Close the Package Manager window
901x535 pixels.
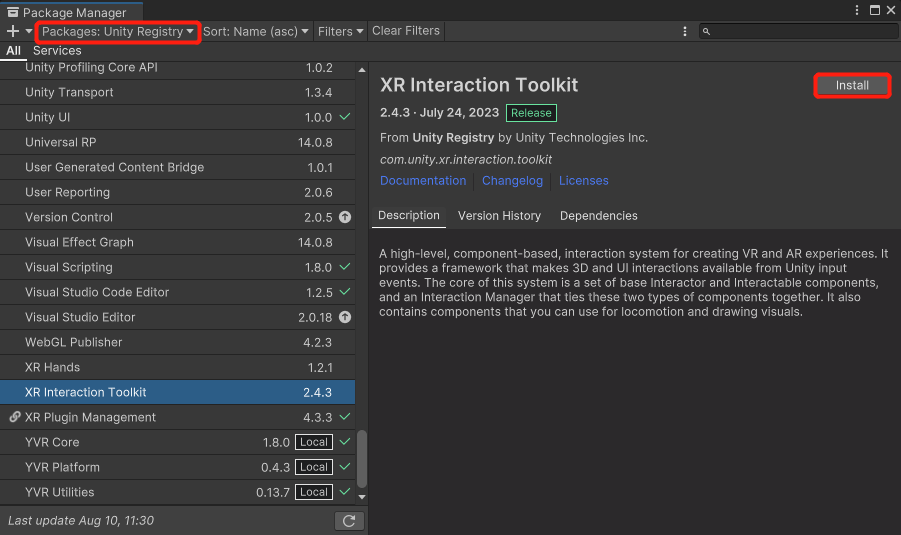pyautogui.click(x=891, y=10)
